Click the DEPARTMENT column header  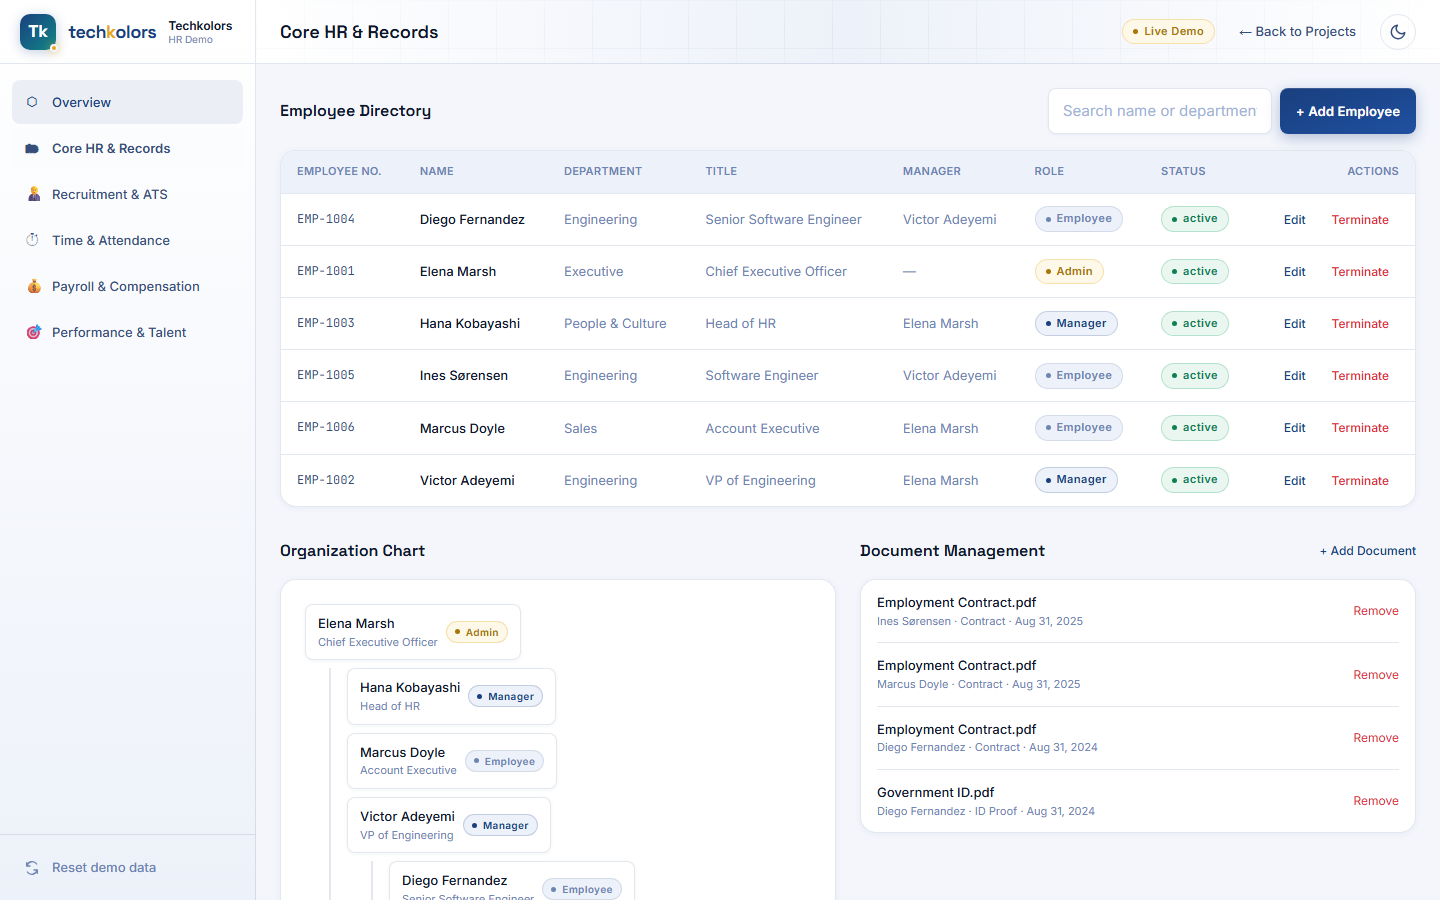point(603,171)
